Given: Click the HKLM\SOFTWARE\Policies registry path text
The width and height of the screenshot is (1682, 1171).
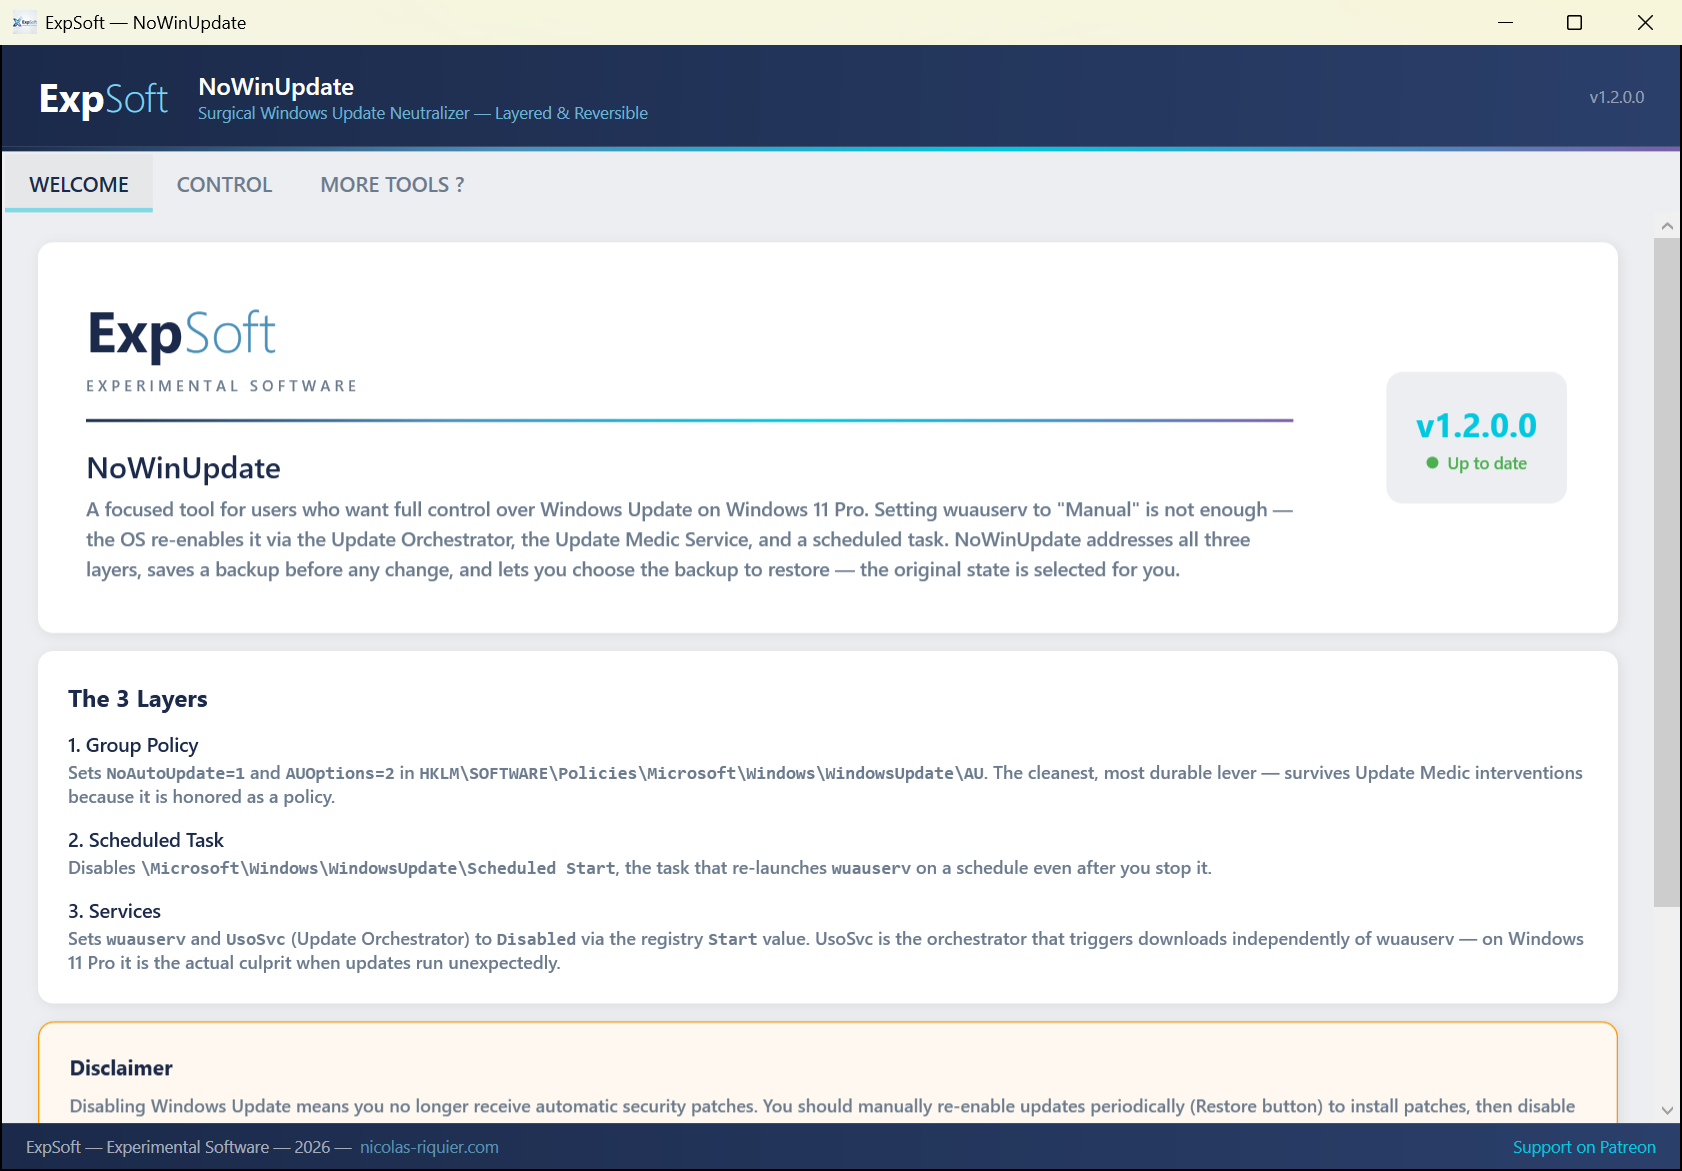Looking at the screenshot, I should pos(701,773).
